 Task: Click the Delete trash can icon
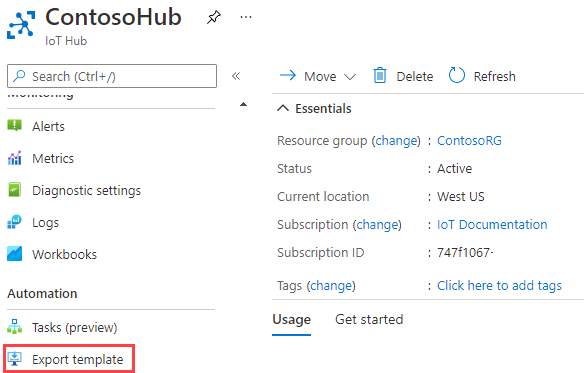tap(380, 76)
